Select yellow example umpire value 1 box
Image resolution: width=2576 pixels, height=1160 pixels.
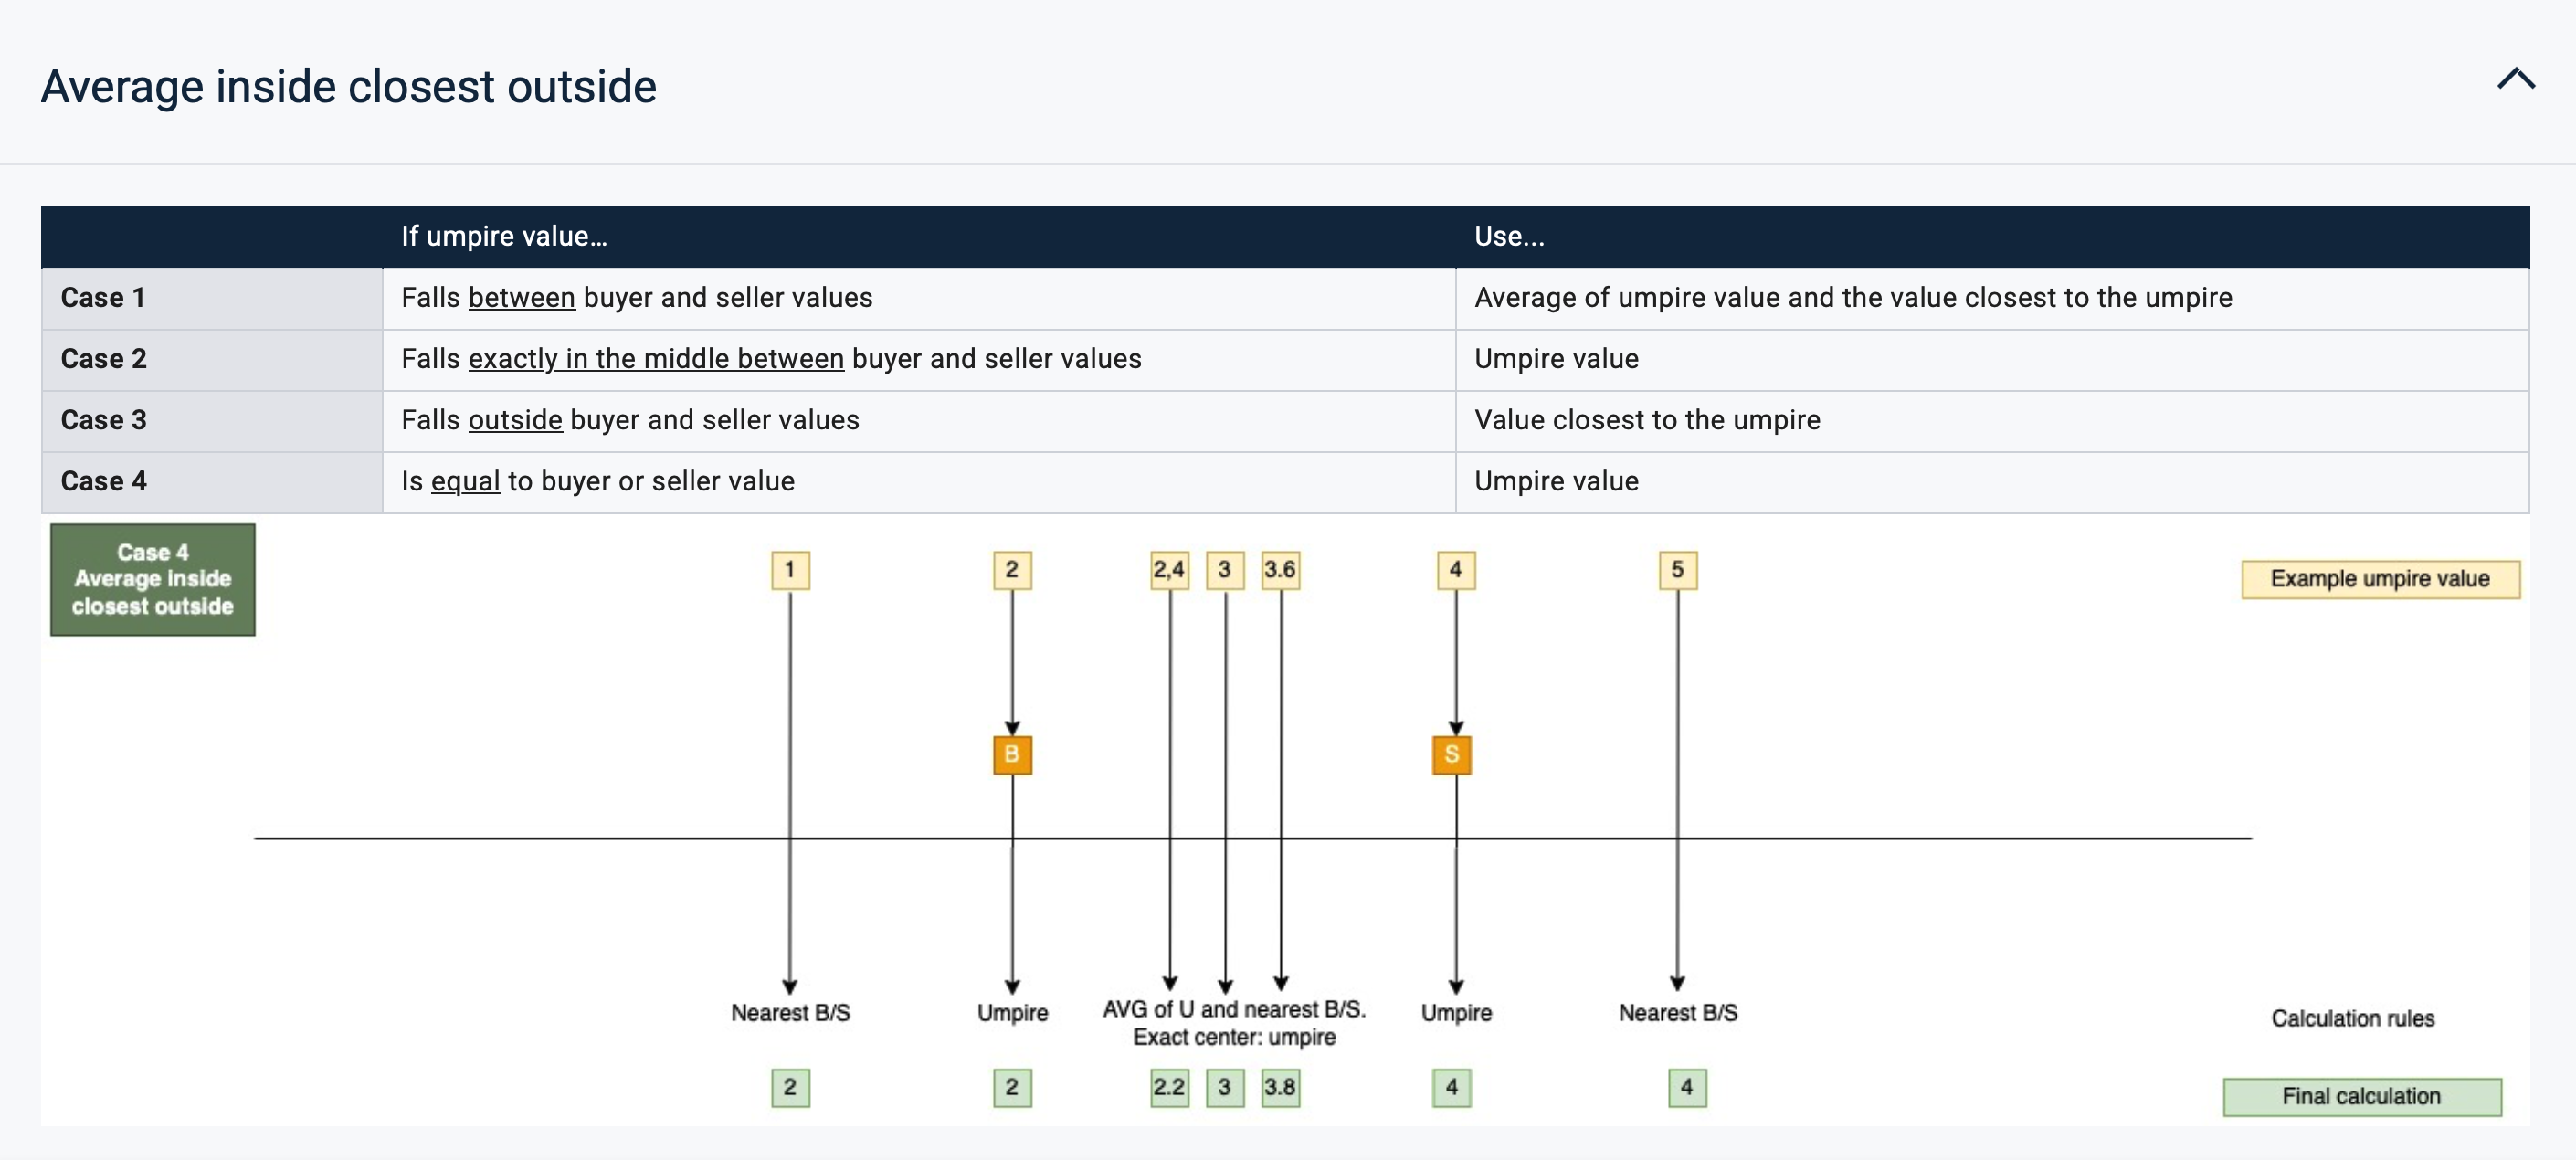tap(790, 570)
